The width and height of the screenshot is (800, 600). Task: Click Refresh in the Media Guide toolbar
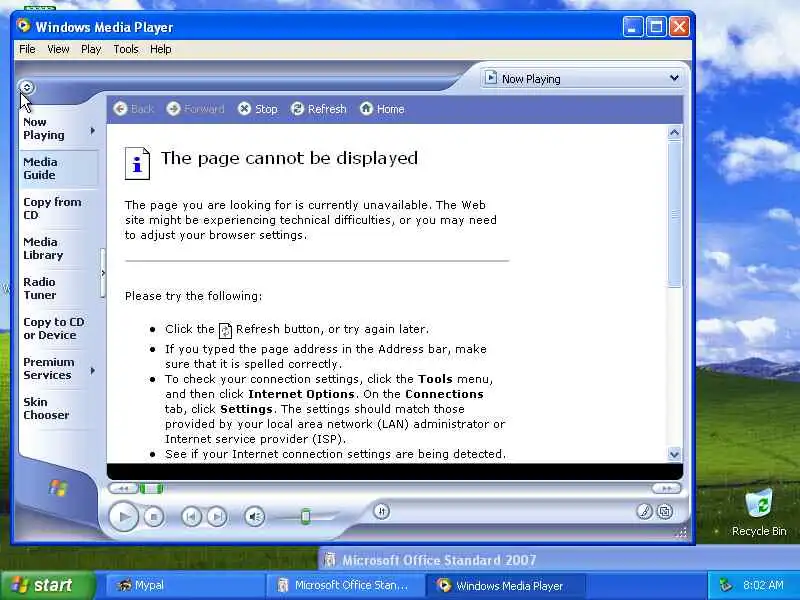point(318,109)
